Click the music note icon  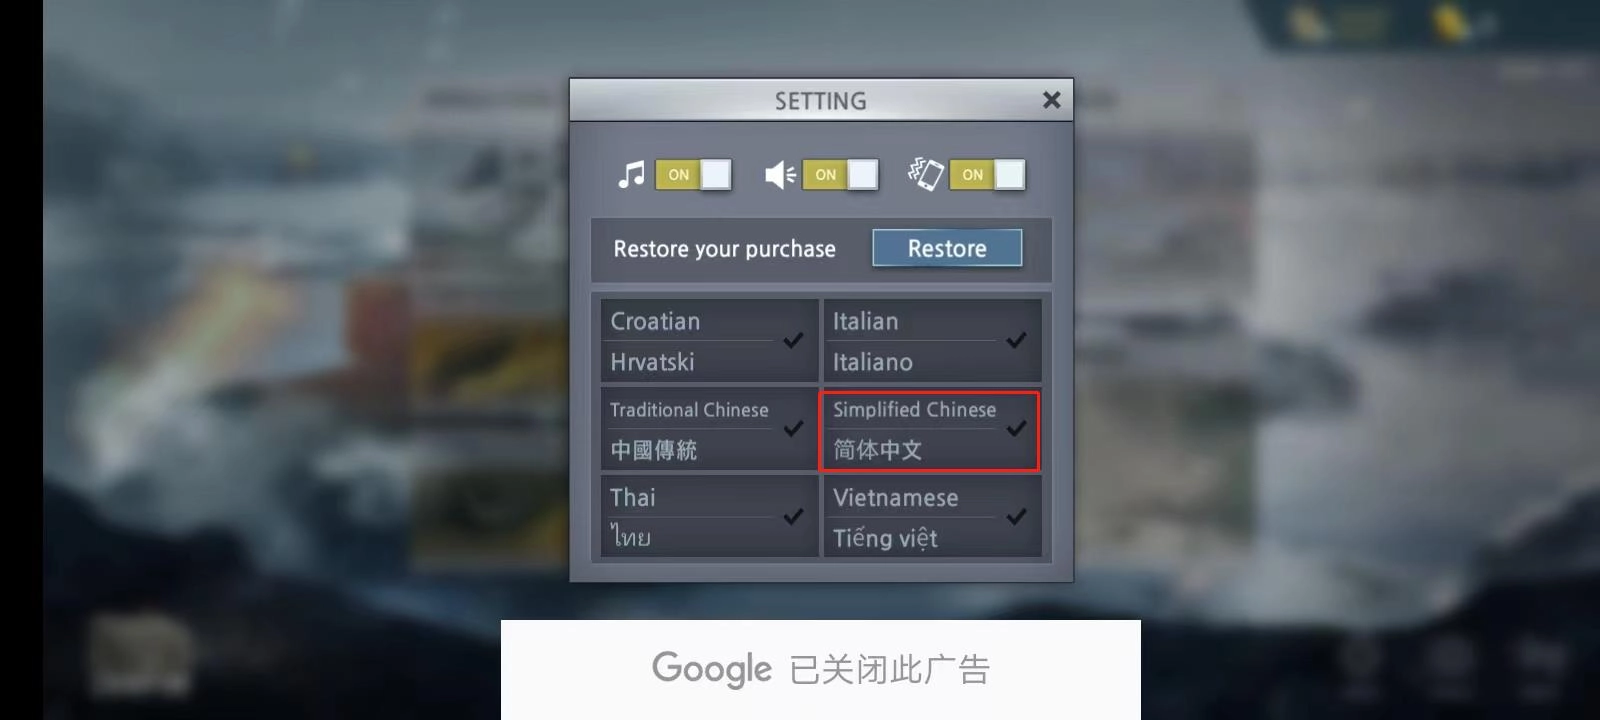click(x=631, y=175)
